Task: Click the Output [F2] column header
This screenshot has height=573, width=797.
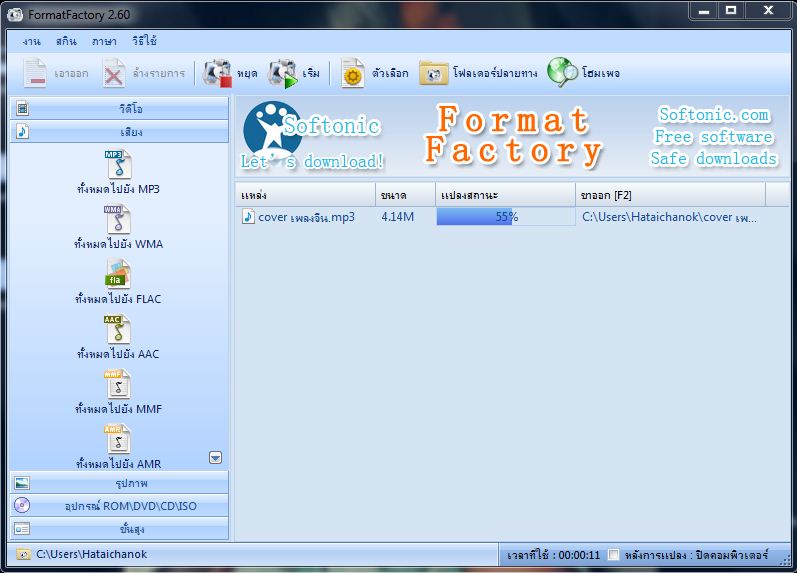Action: point(670,195)
